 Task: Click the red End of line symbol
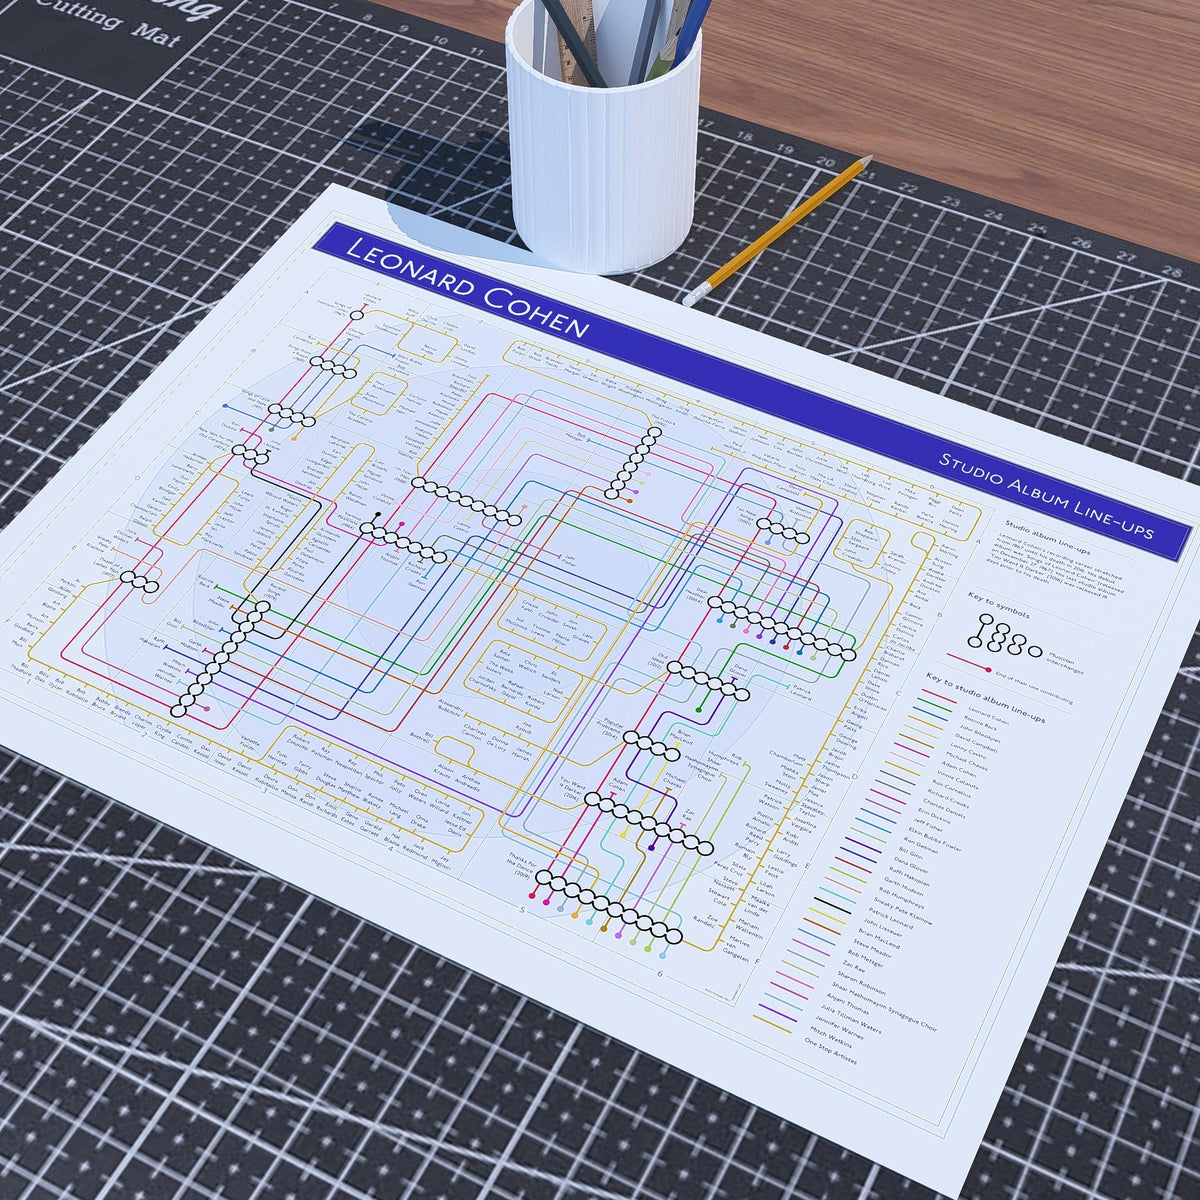click(967, 664)
